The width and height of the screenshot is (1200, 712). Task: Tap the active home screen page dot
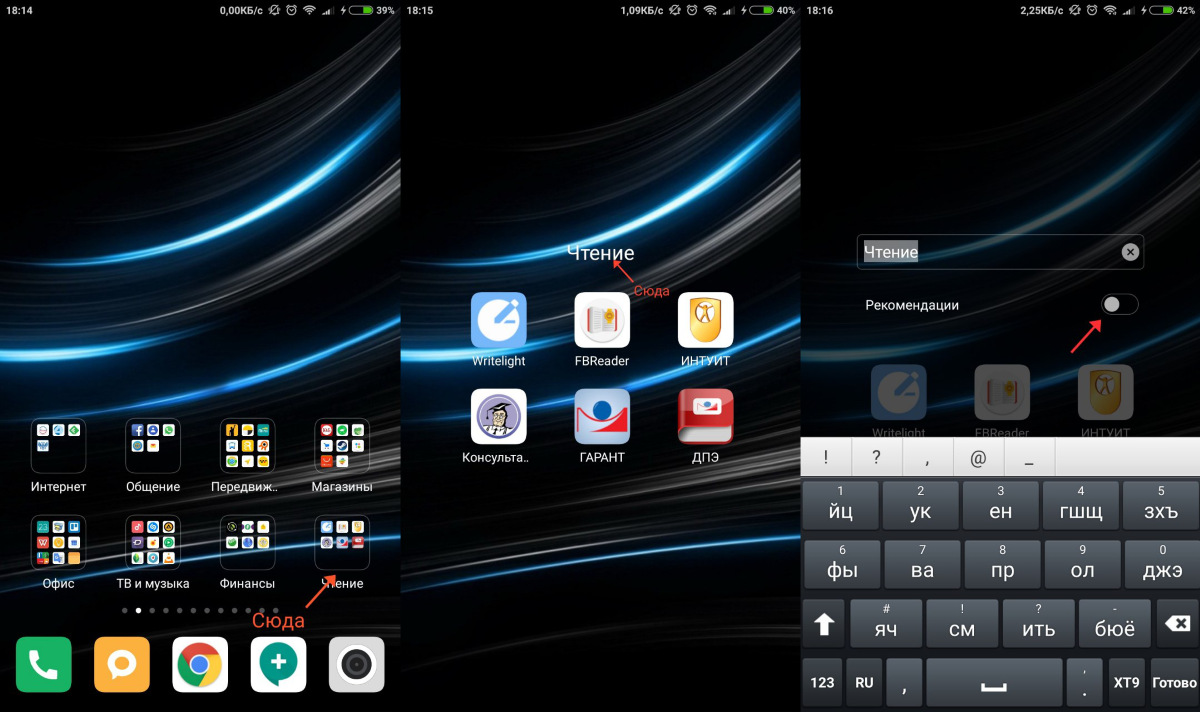tap(138, 609)
